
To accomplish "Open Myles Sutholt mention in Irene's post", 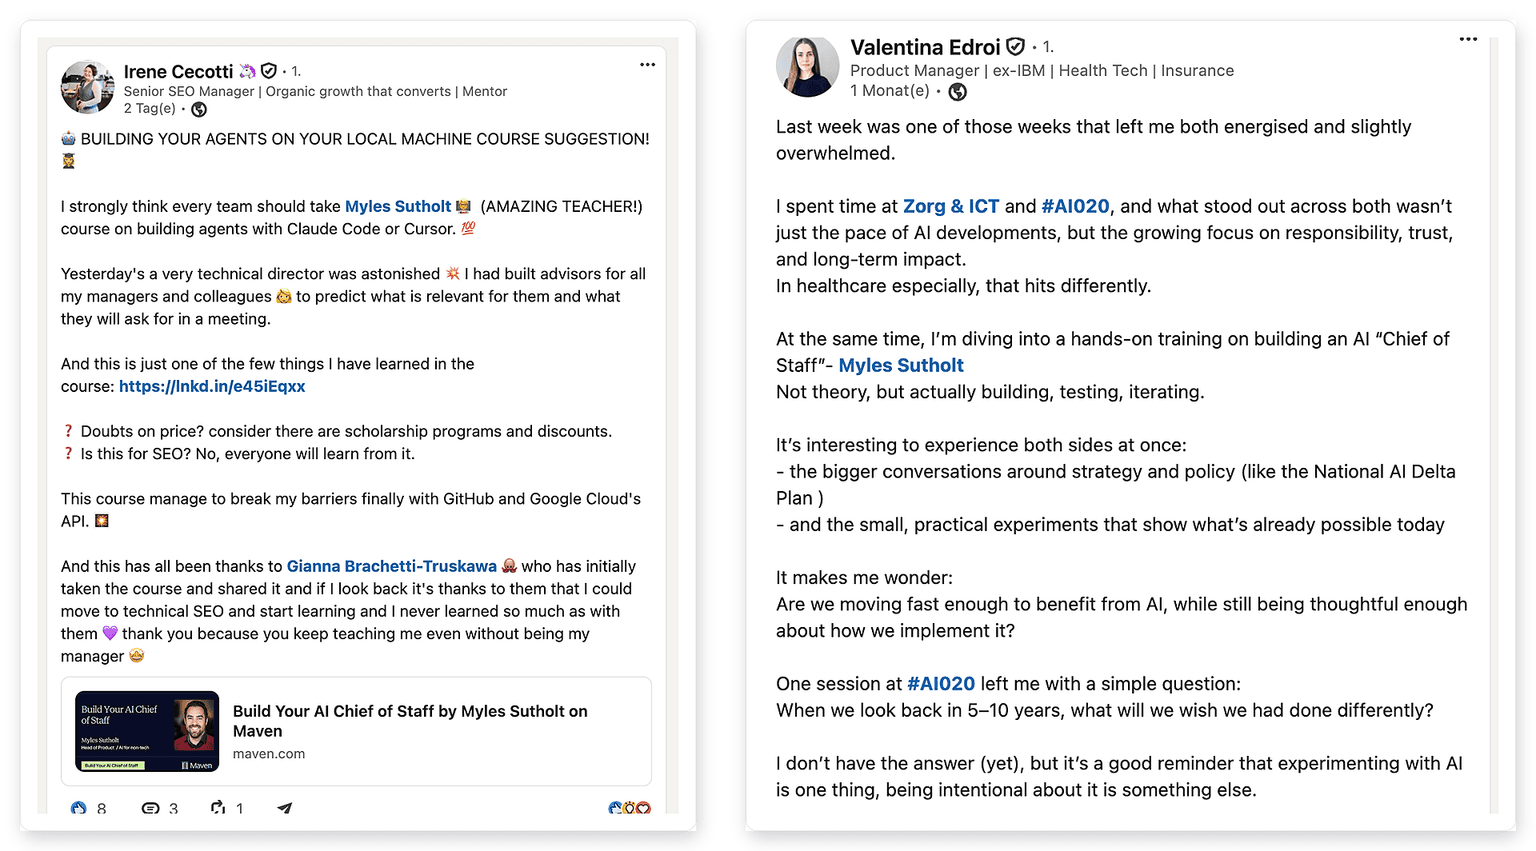I will click(398, 206).
